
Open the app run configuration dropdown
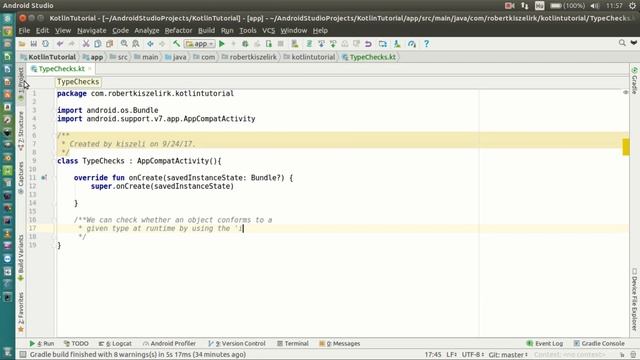coord(200,44)
